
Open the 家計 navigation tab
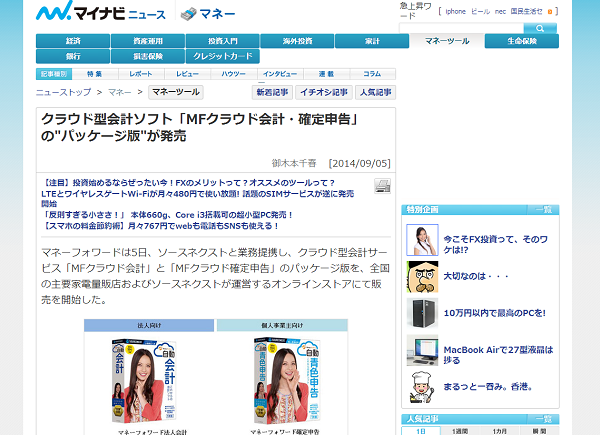click(372, 41)
